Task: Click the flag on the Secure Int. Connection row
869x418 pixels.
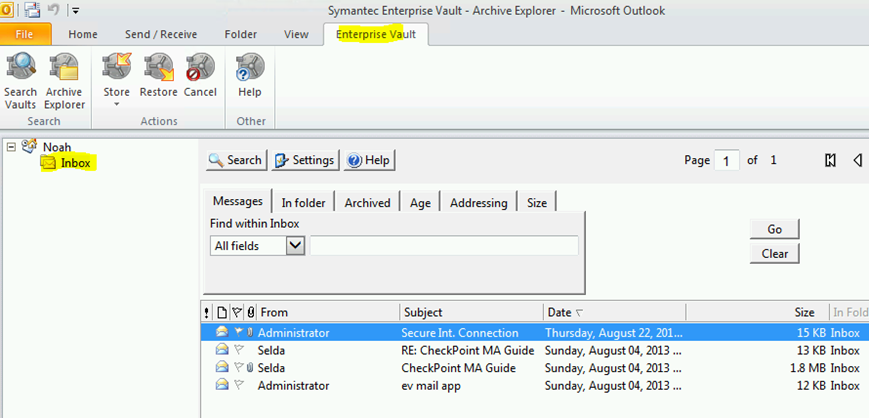Action: click(238, 333)
